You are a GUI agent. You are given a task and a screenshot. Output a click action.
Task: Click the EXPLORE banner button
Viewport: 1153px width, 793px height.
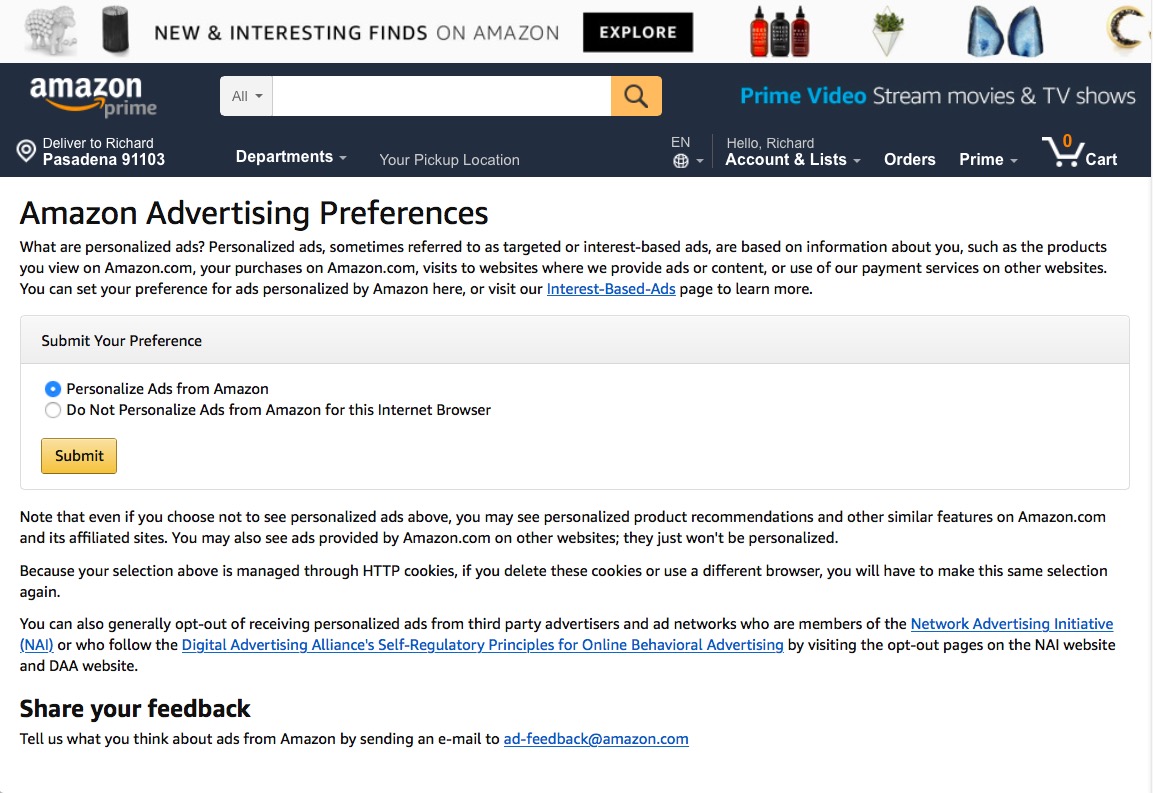point(638,32)
